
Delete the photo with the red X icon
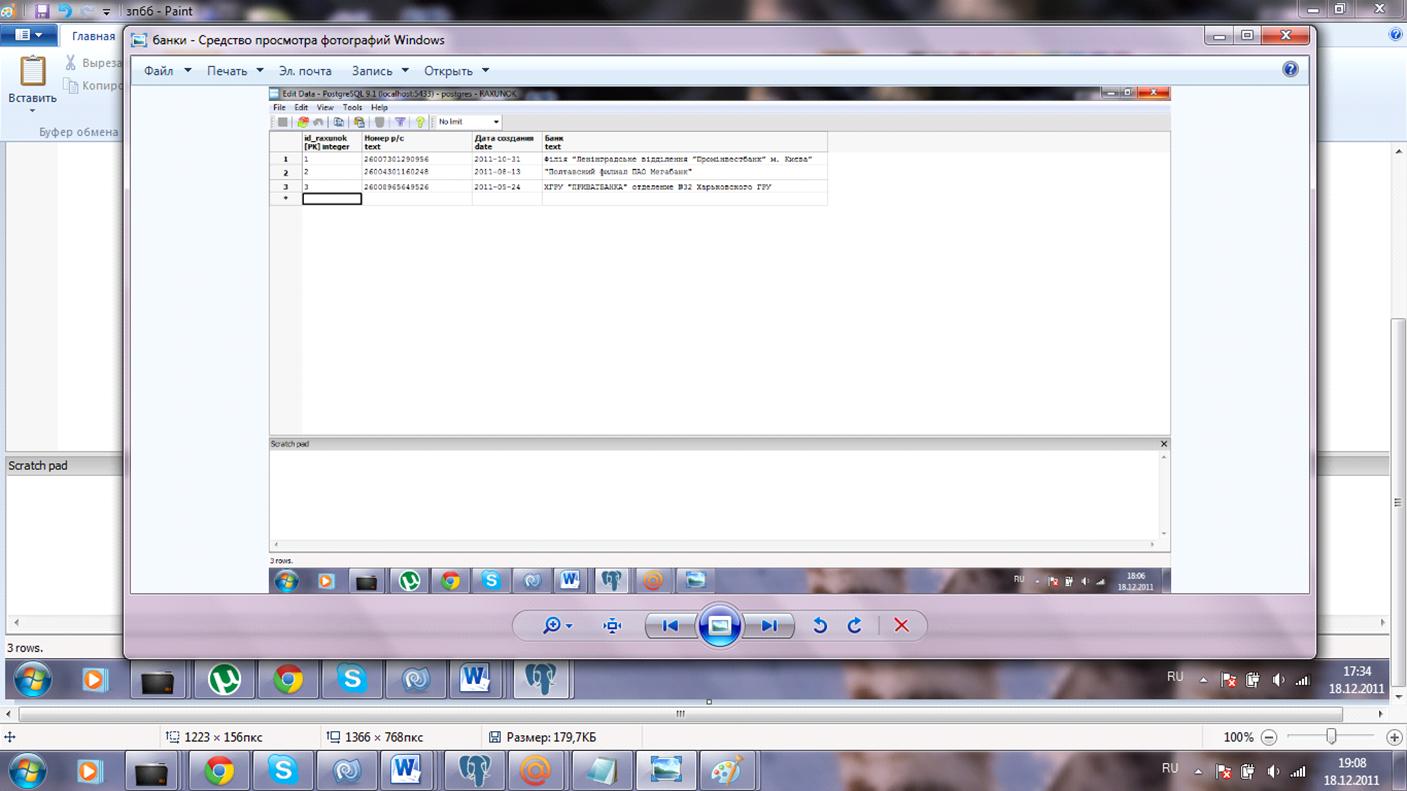click(x=901, y=626)
